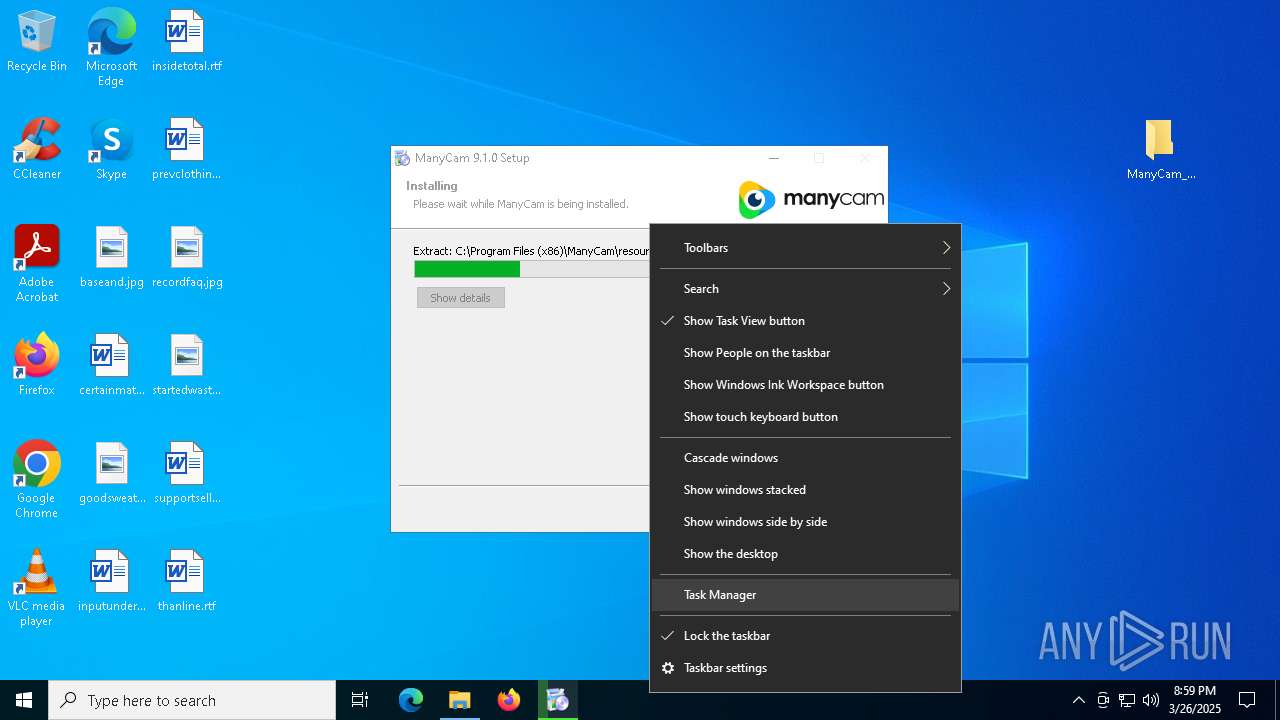Open the notification center icon

(x=1247, y=700)
